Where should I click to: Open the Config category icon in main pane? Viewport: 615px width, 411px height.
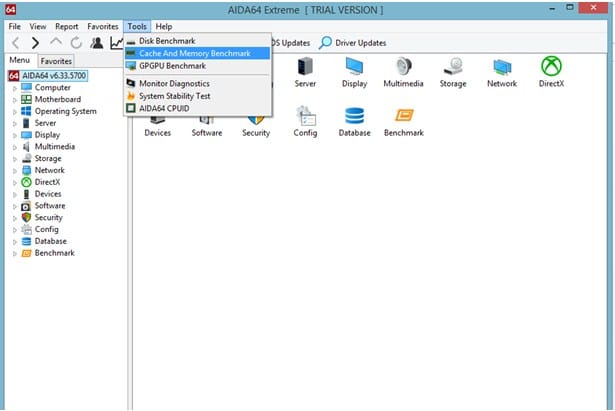[x=306, y=116]
